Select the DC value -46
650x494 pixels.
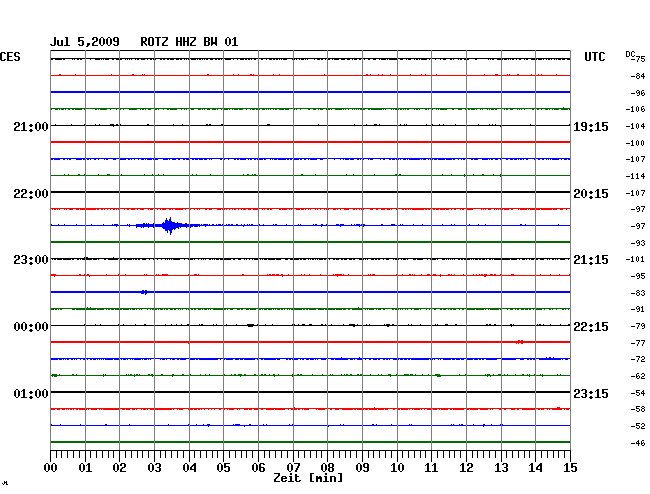[638, 443]
